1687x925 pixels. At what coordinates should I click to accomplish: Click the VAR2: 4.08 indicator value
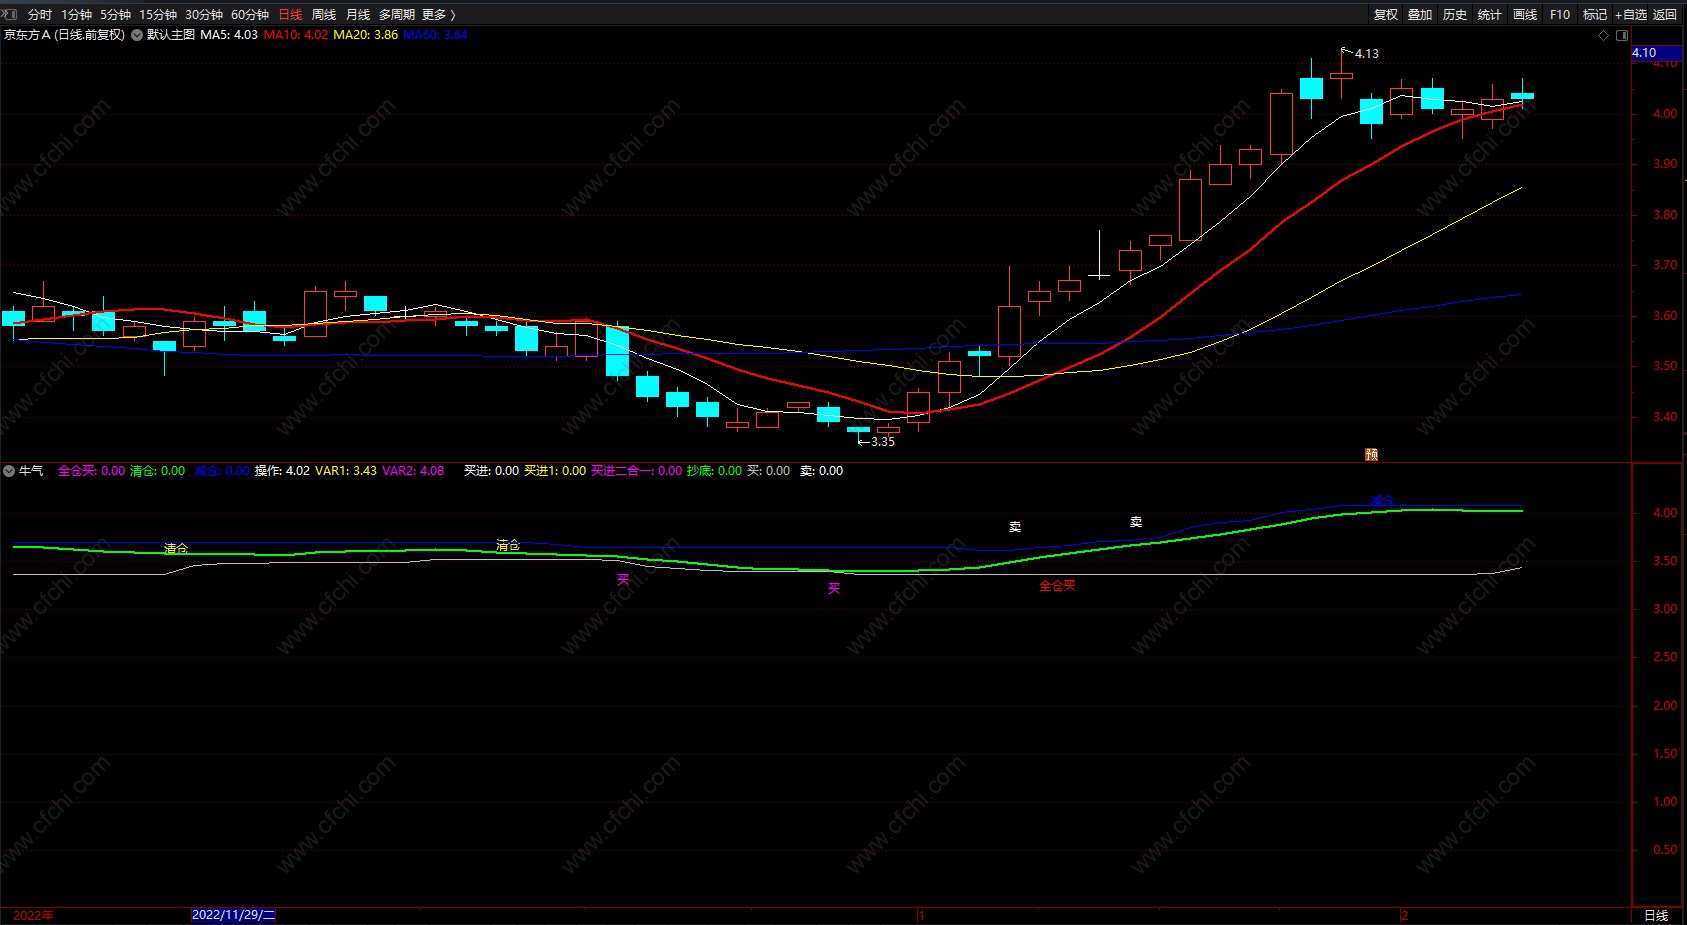click(x=413, y=471)
